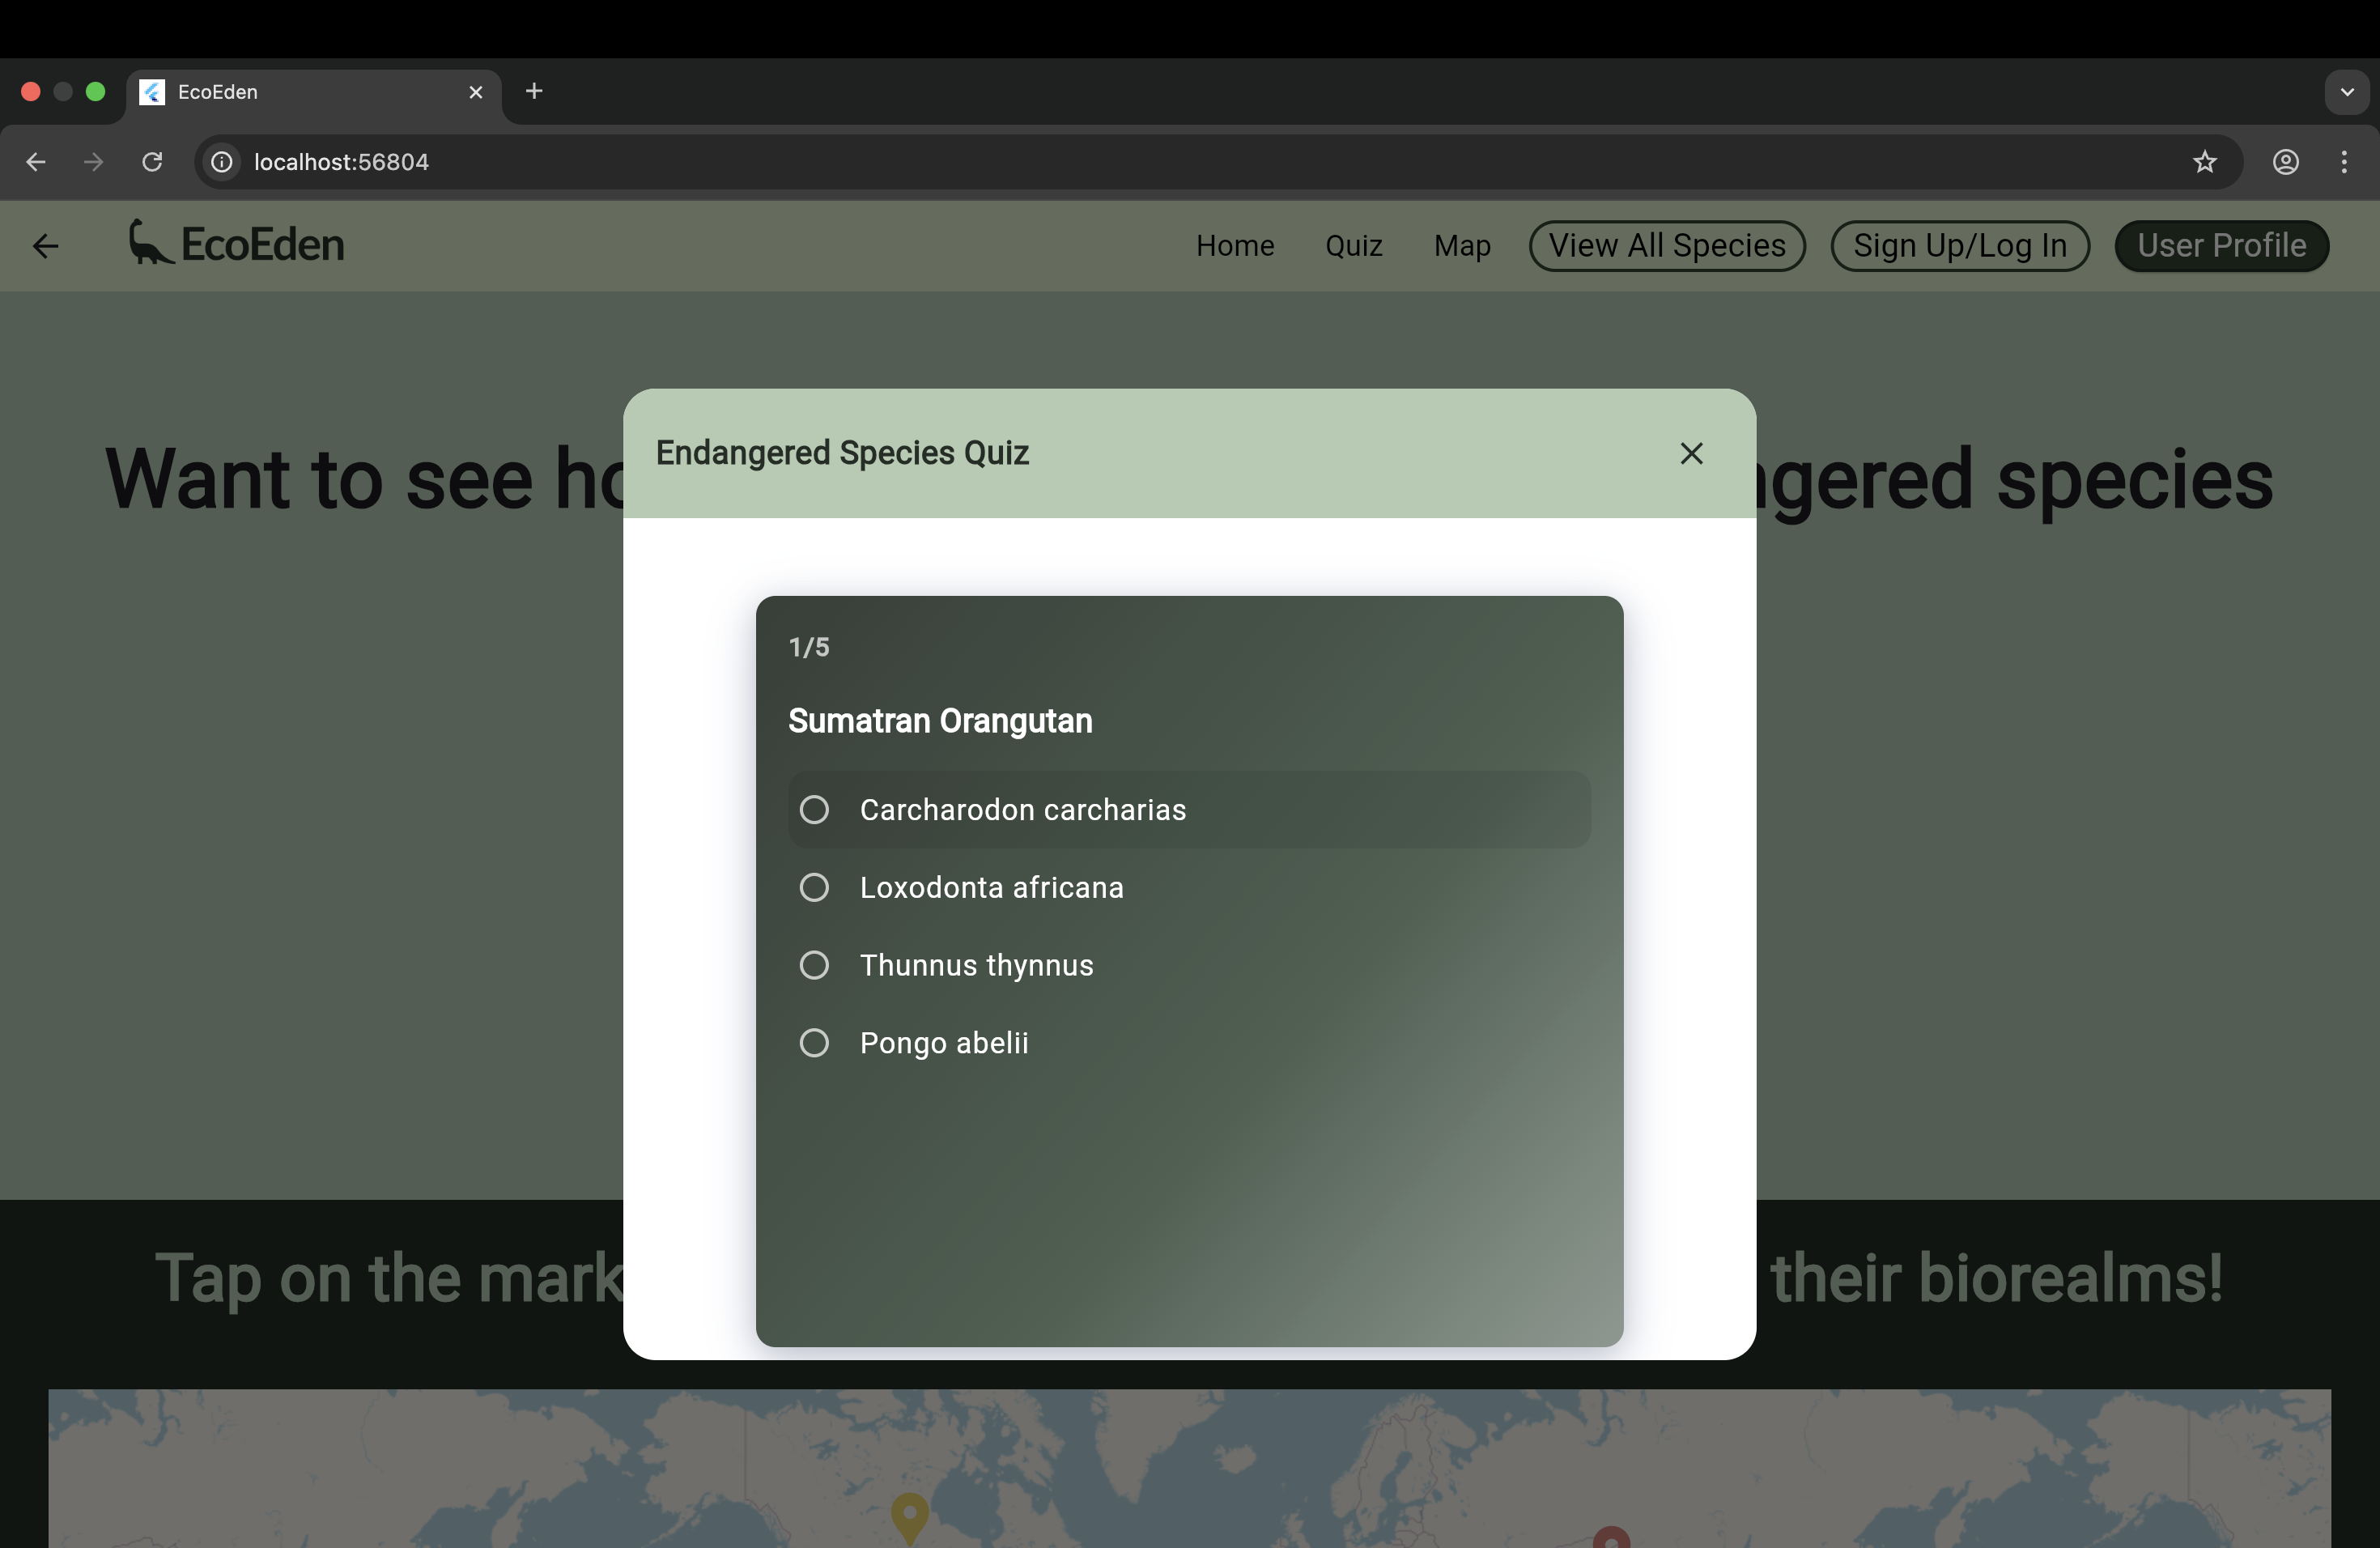Expand the tab search dropdown arrow
2380x1548 pixels.
click(2346, 92)
